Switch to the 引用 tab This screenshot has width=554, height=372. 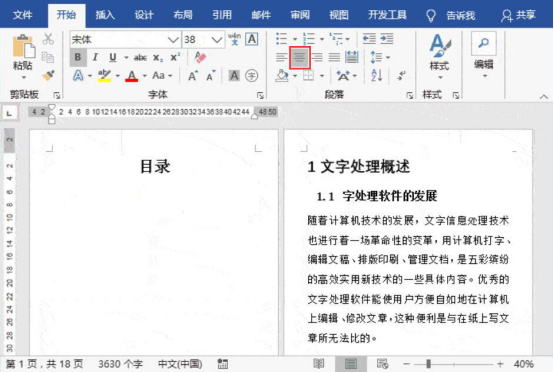222,15
